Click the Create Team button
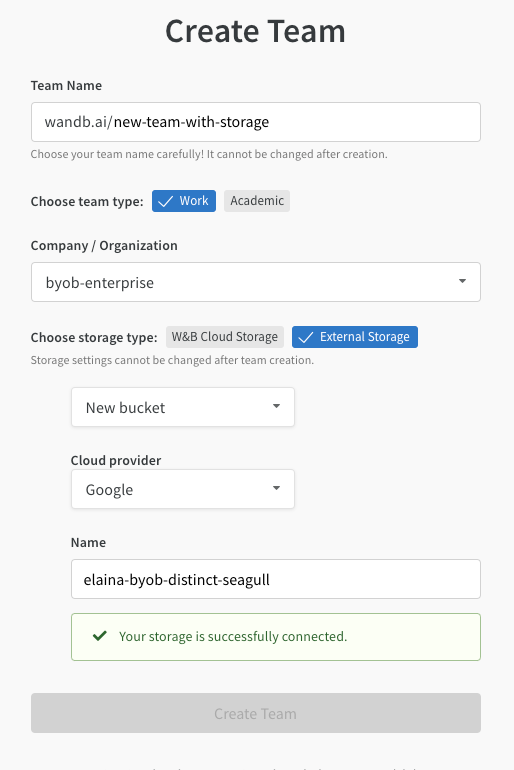The image size is (514, 770). click(256, 713)
